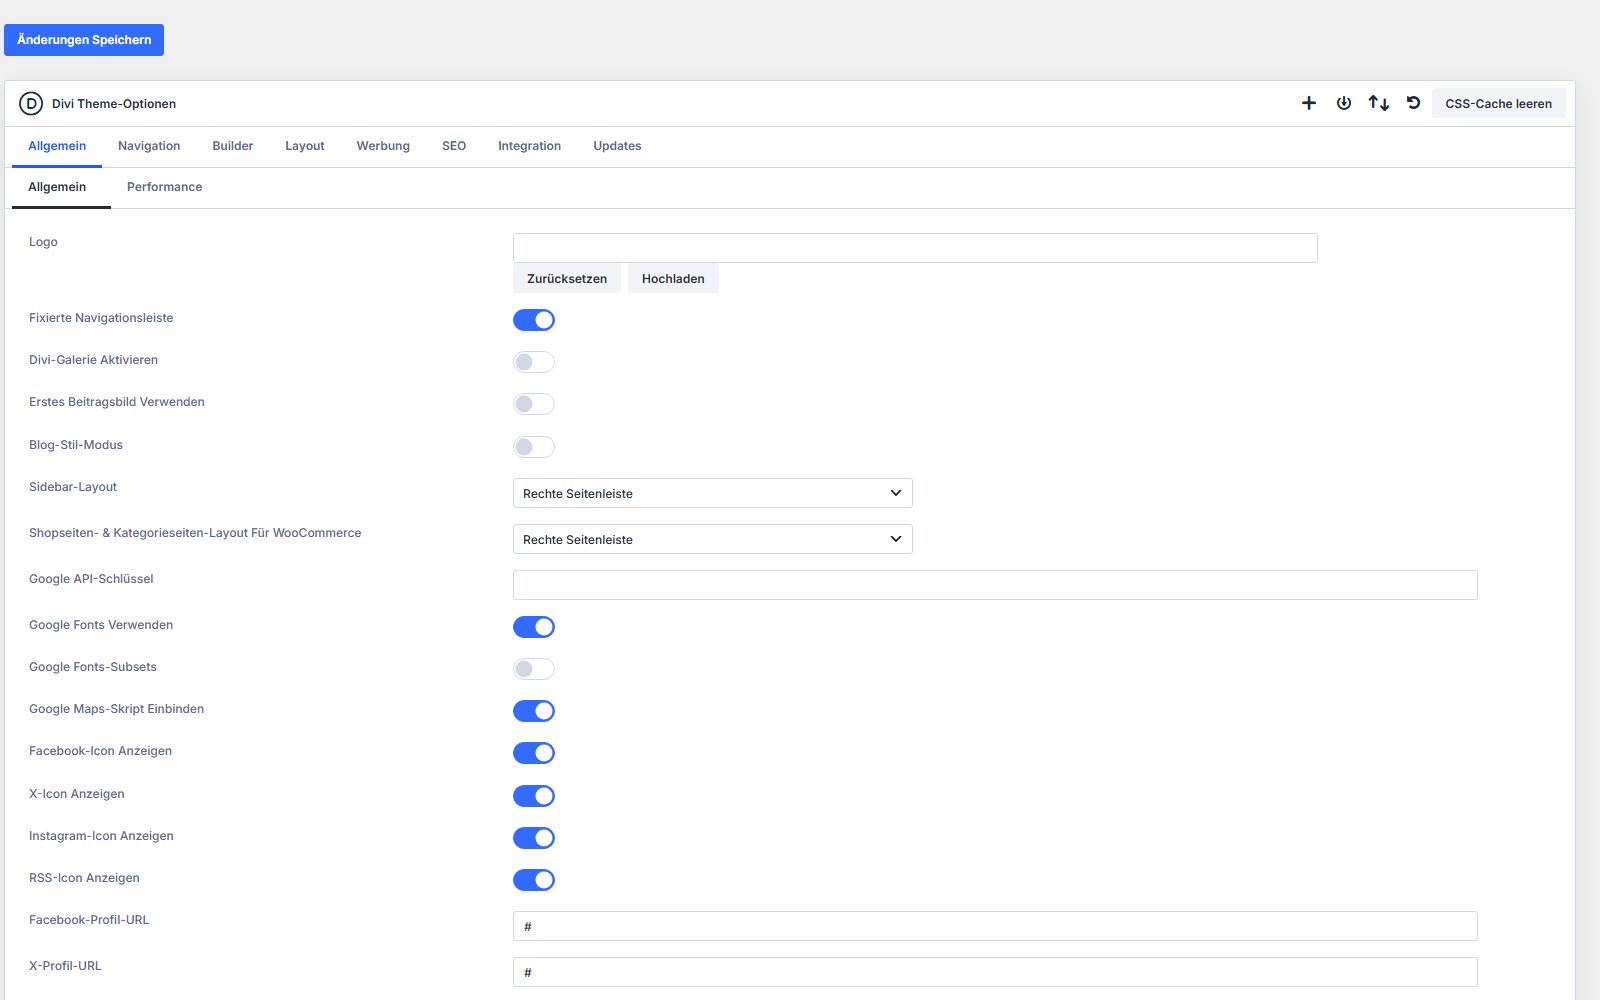Viewport: 1600px width, 1000px height.
Task: Open SEO tab
Action: [454, 146]
